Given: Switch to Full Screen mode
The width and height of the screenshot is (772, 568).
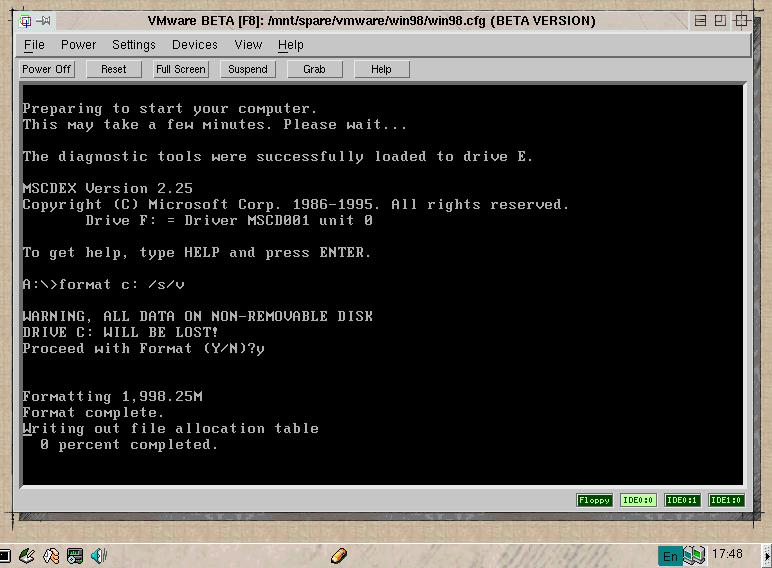Looking at the screenshot, I should 181,69.
